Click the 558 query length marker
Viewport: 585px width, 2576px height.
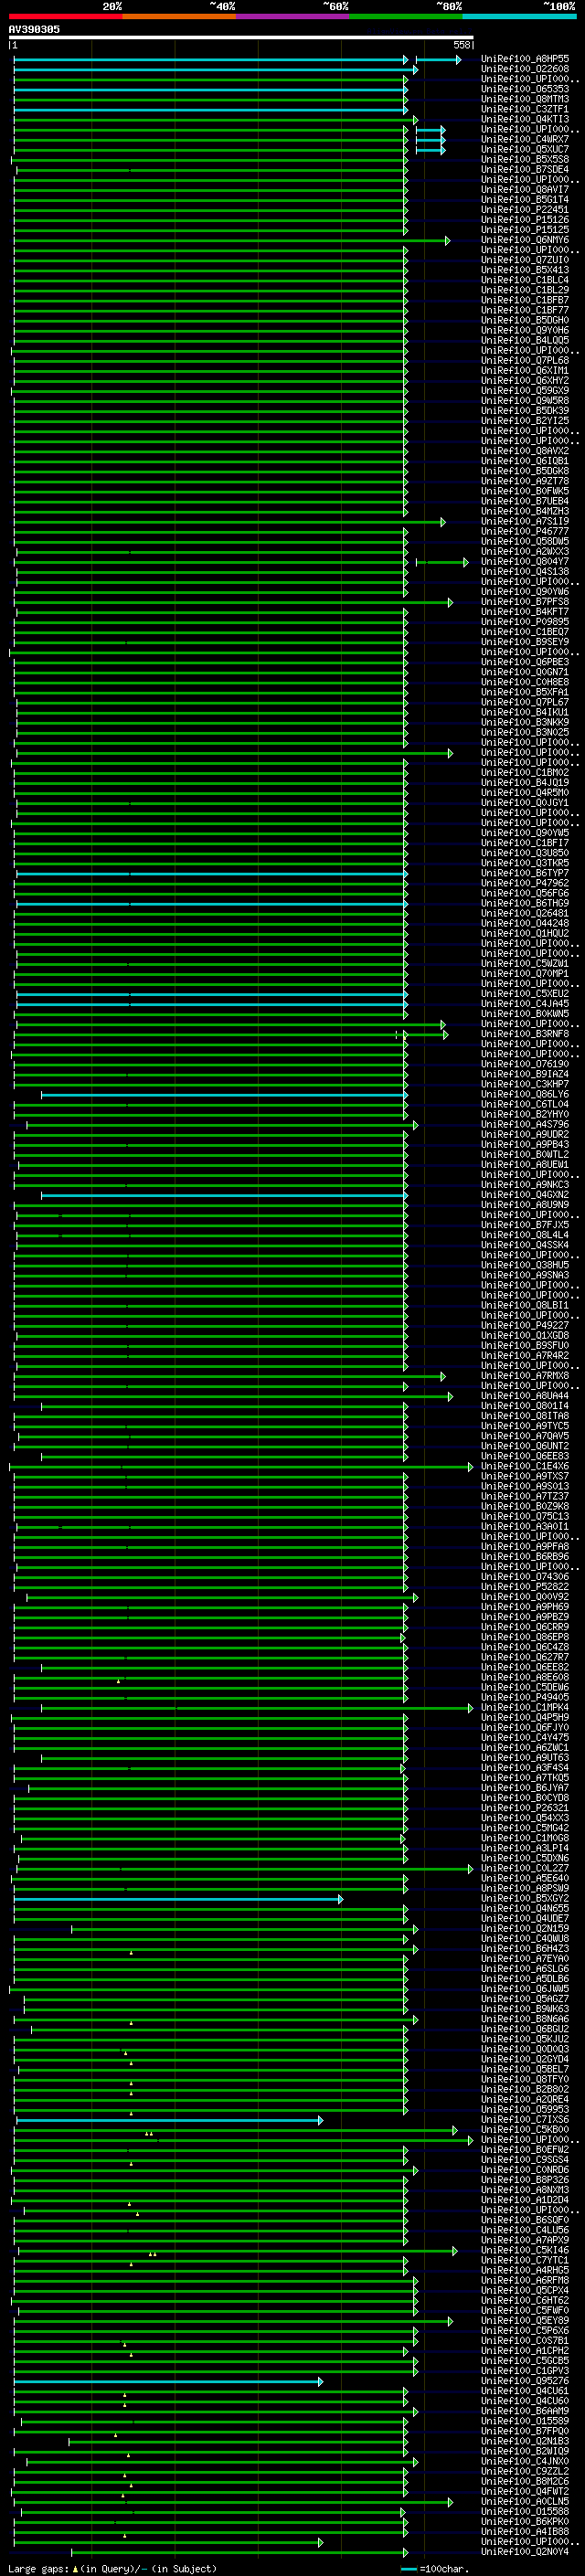[461, 45]
